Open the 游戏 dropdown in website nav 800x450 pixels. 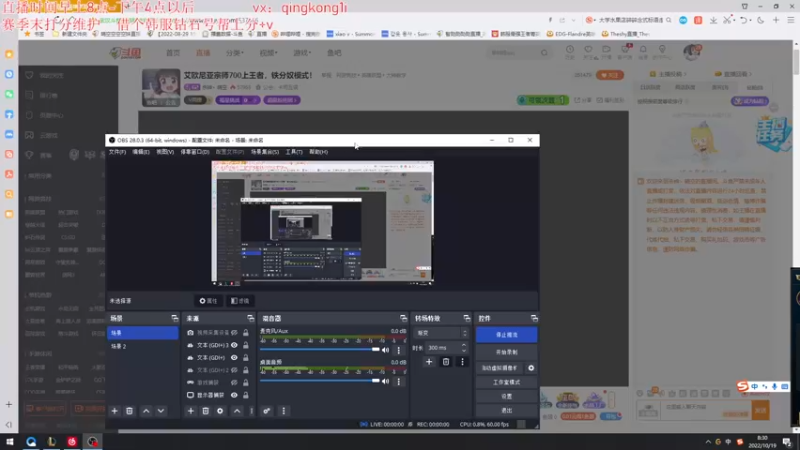[302, 53]
